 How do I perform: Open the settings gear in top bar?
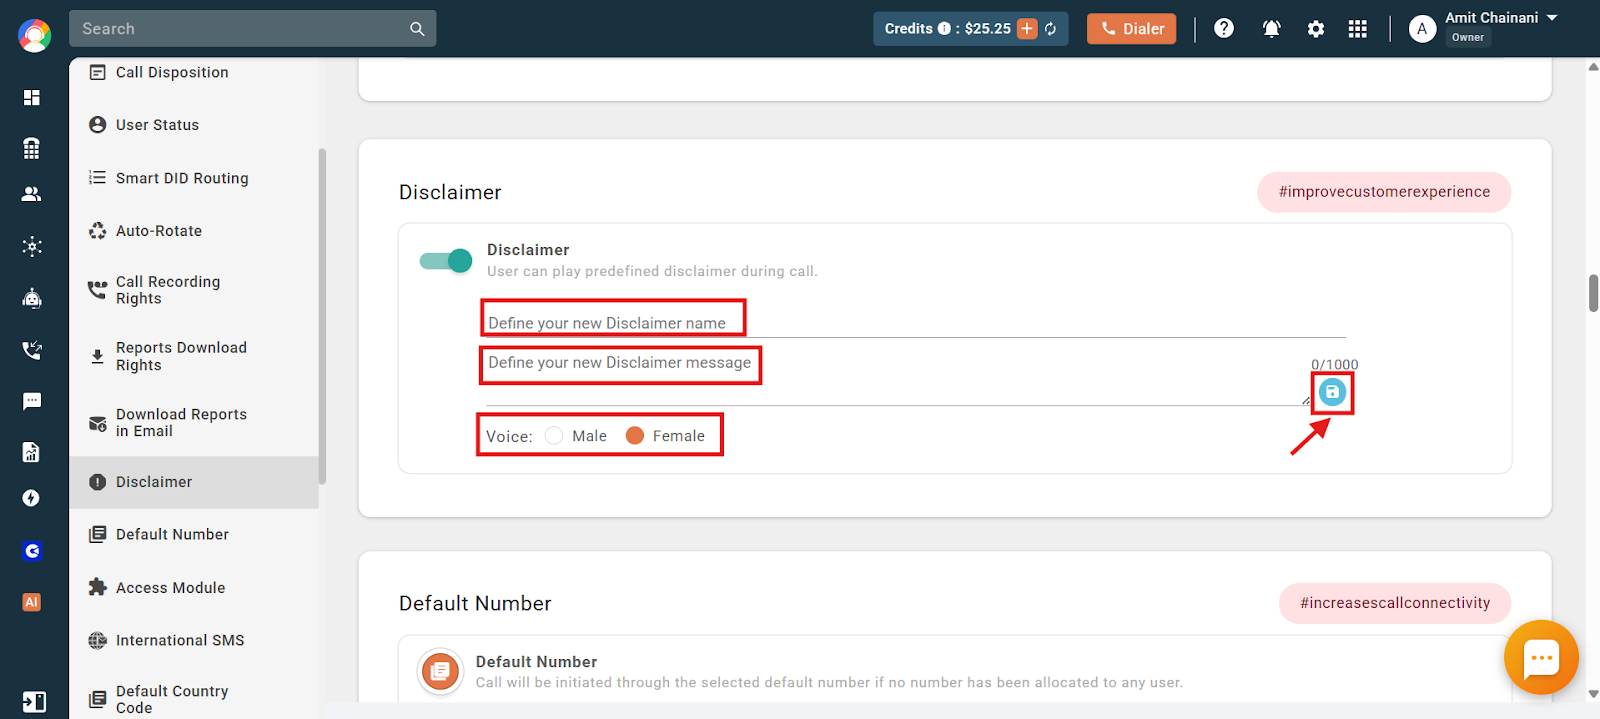(1316, 29)
